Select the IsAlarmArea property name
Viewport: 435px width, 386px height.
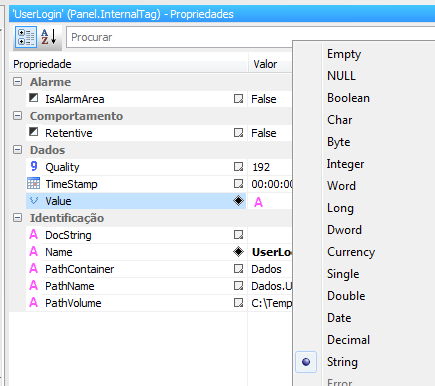pyautogui.click(x=75, y=99)
